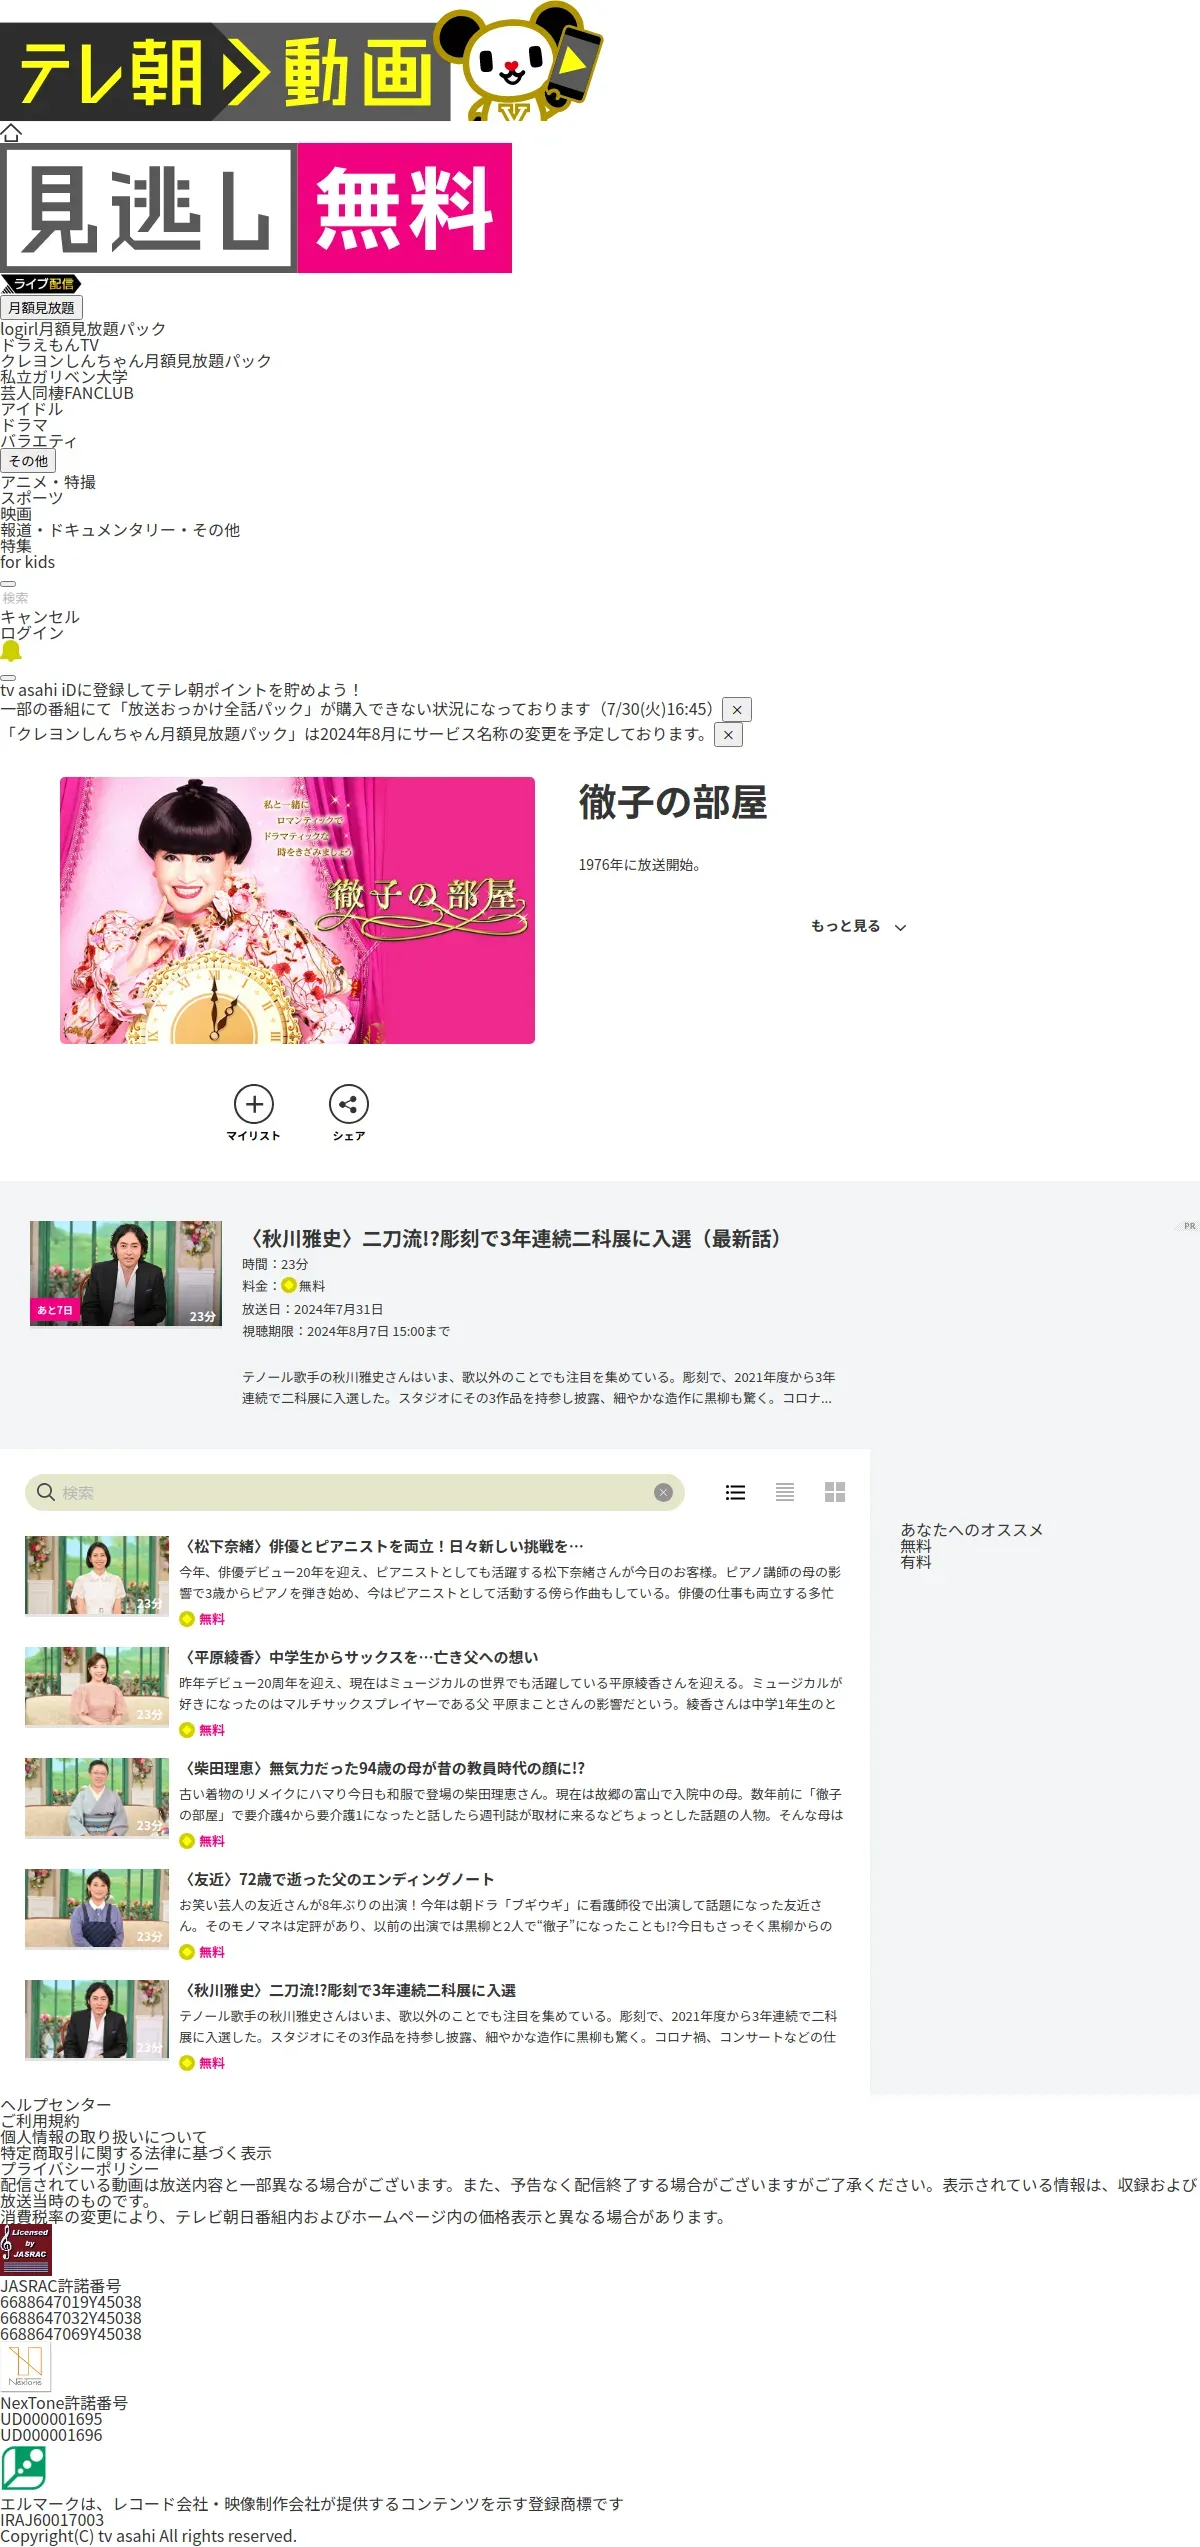
Task: Open the アイドル category
Action: pos(31,408)
